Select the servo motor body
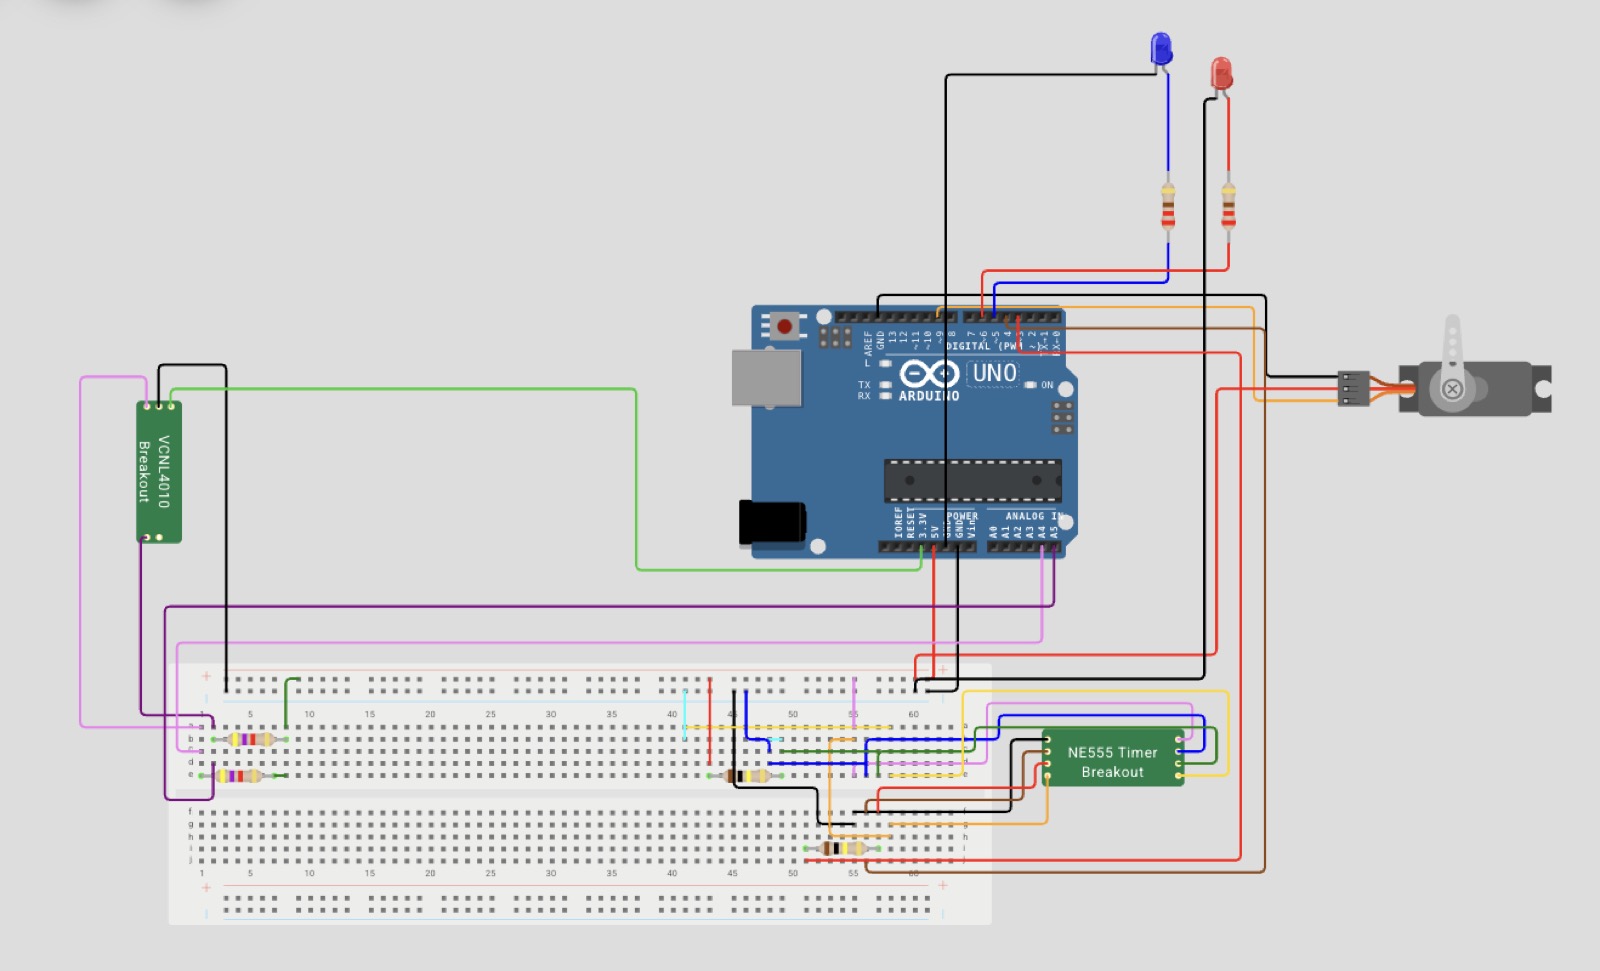Screen dimensions: 1600x971 pos(1475,388)
